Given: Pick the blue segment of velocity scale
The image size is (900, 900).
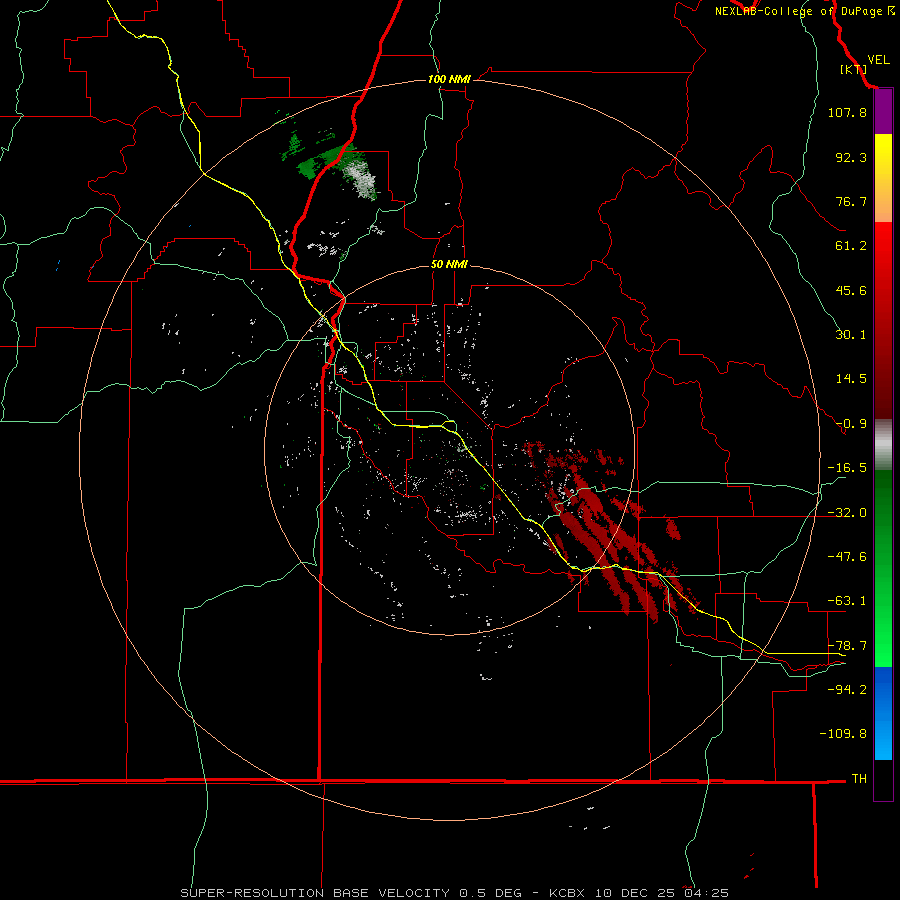Looking at the screenshot, I should pyautogui.click(x=883, y=713).
